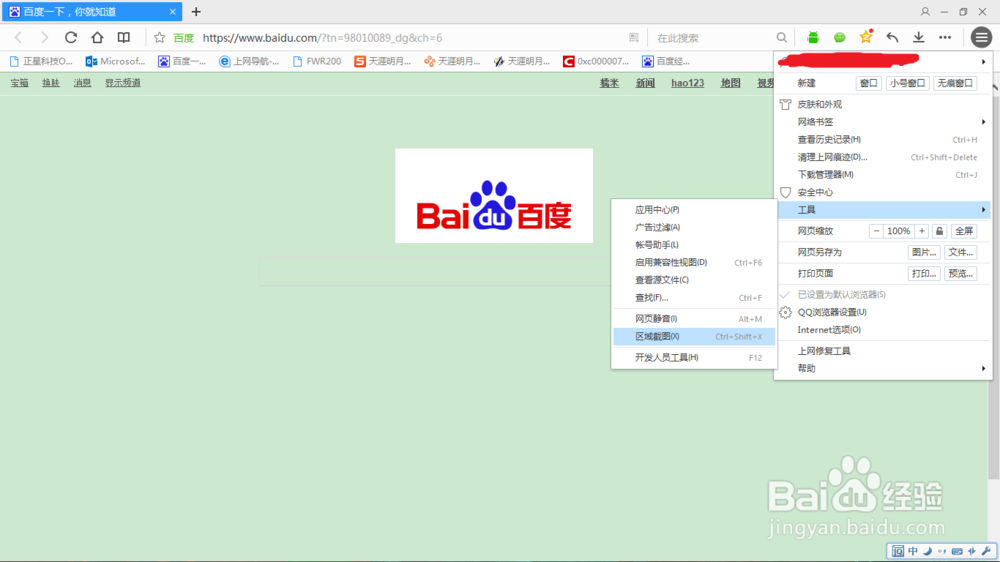Show more toolbar extensions ellipsis
The height and width of the screenshot is (562, 1000).
coord(945,38)
